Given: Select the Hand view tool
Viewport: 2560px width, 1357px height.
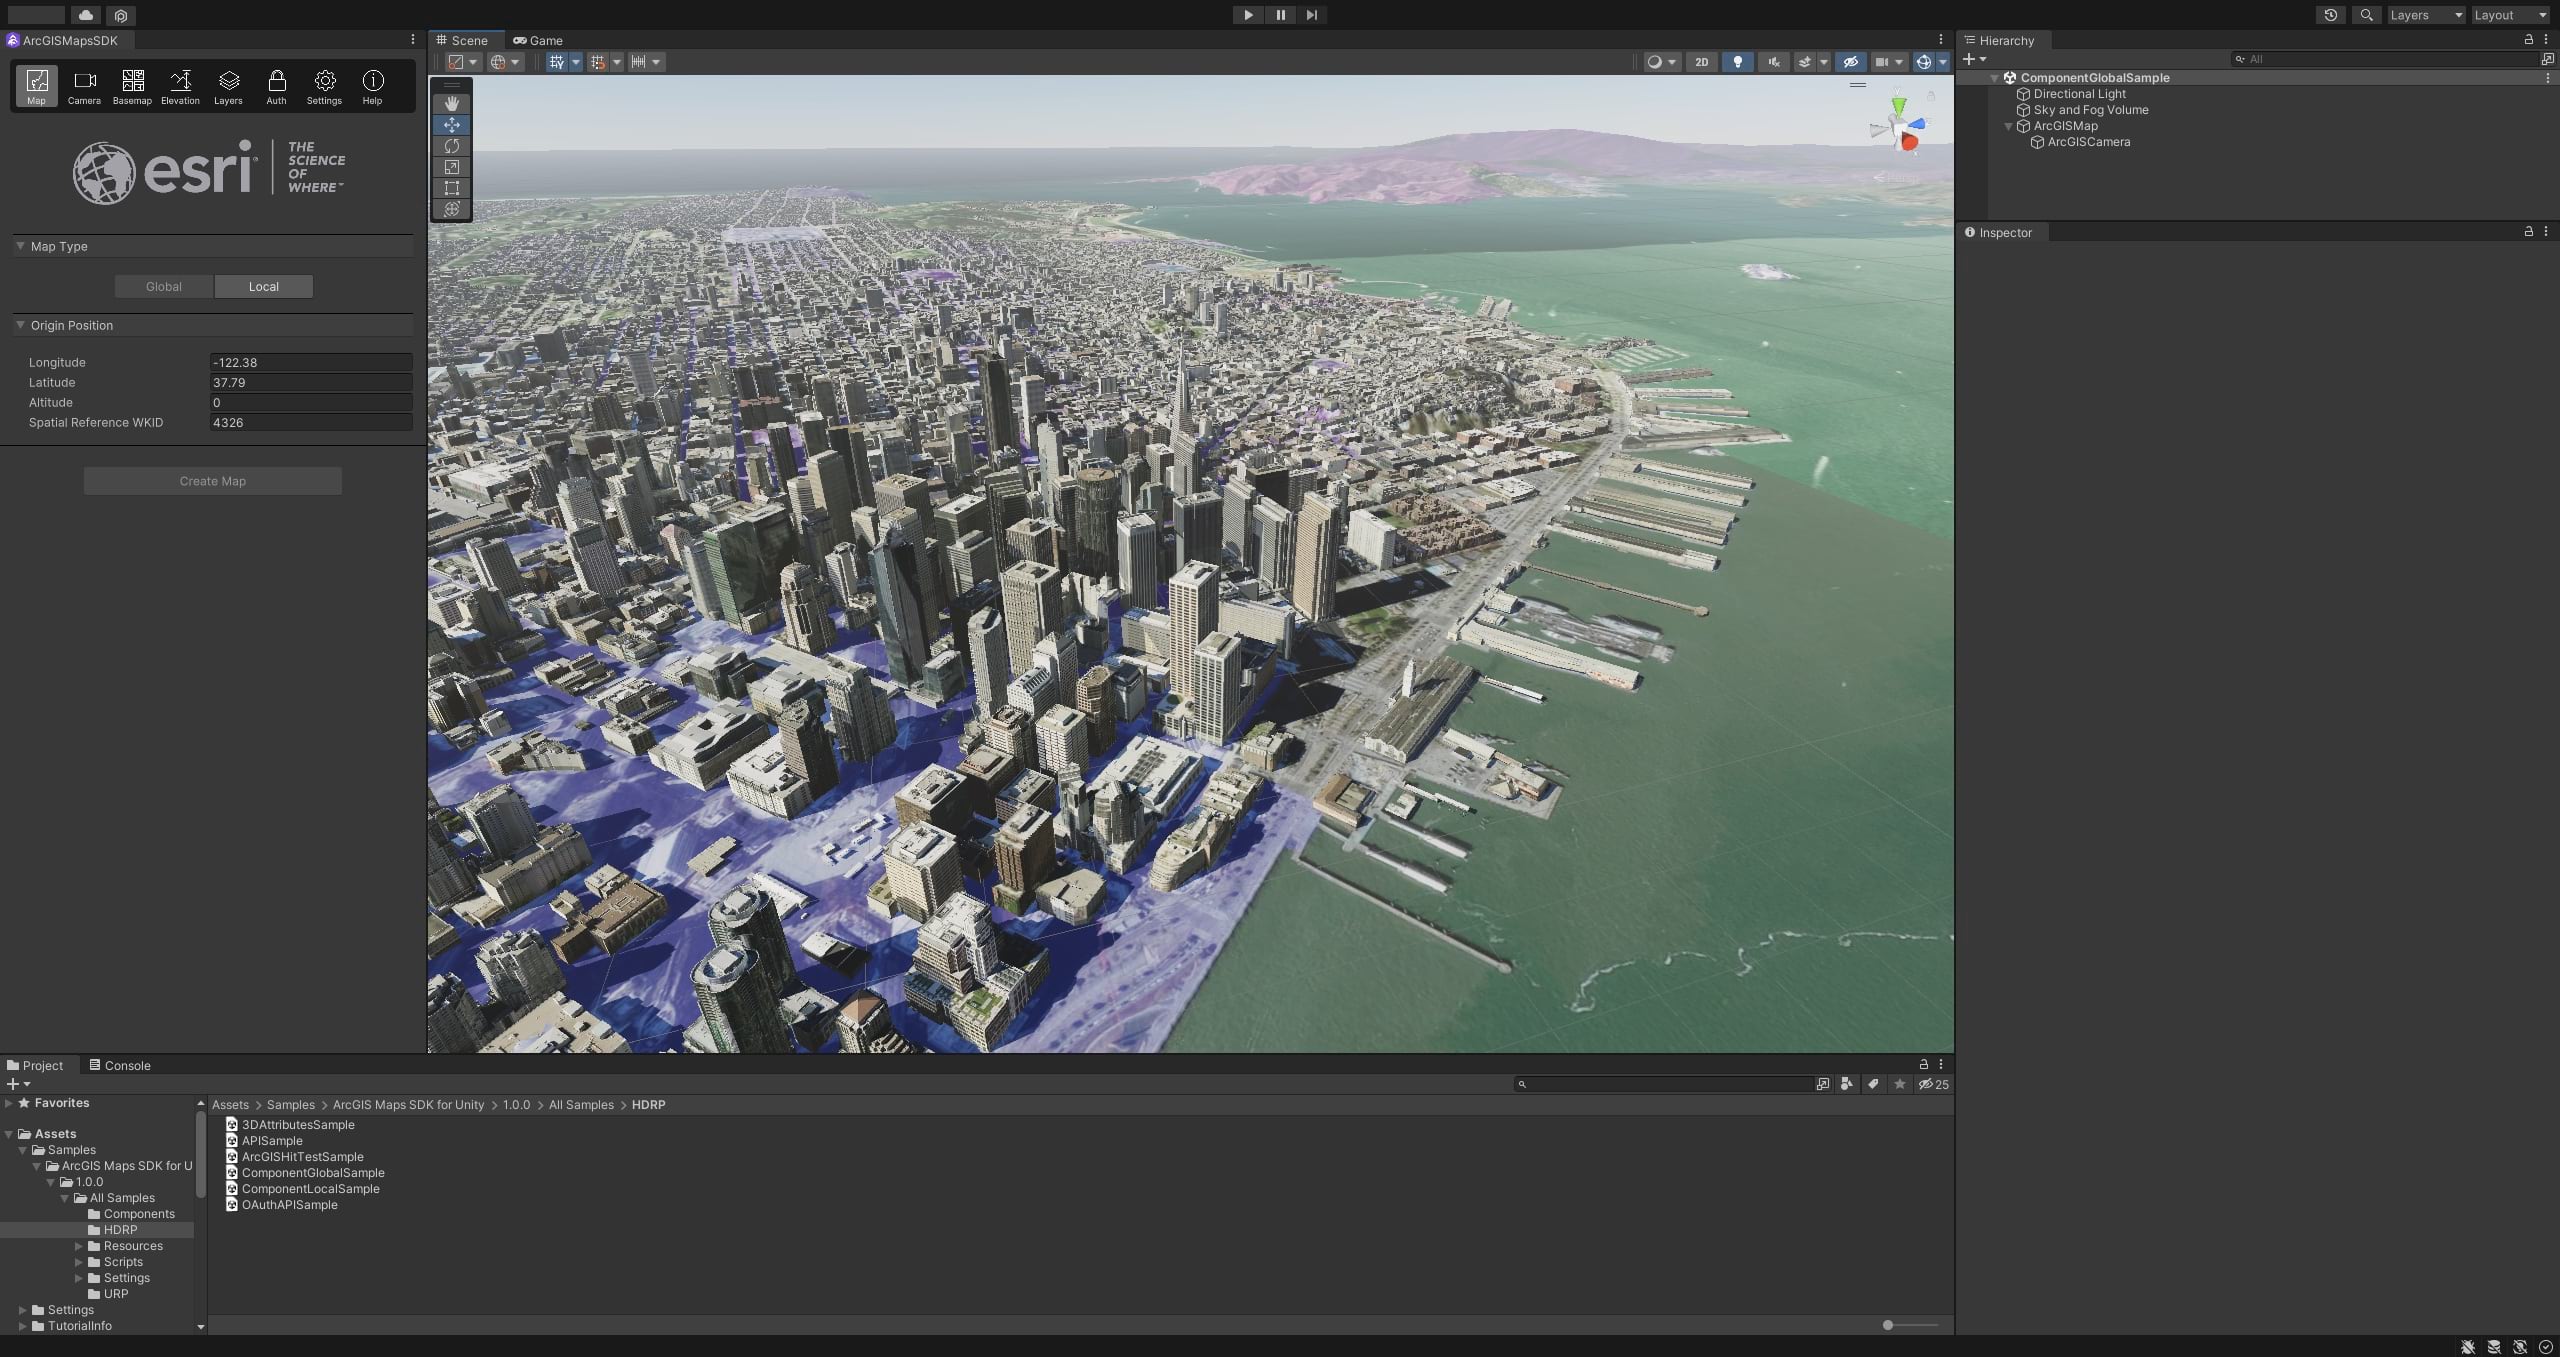Looking at the screenshot, I should [x=452, y=103].
